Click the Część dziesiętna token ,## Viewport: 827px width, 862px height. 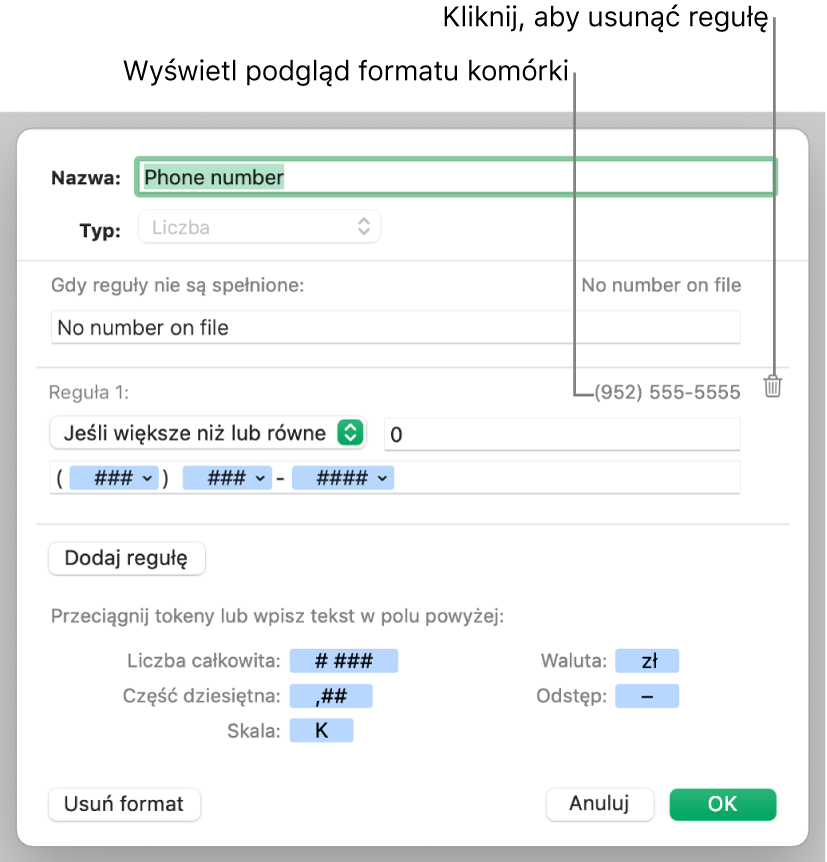click(x=331, y=696)
